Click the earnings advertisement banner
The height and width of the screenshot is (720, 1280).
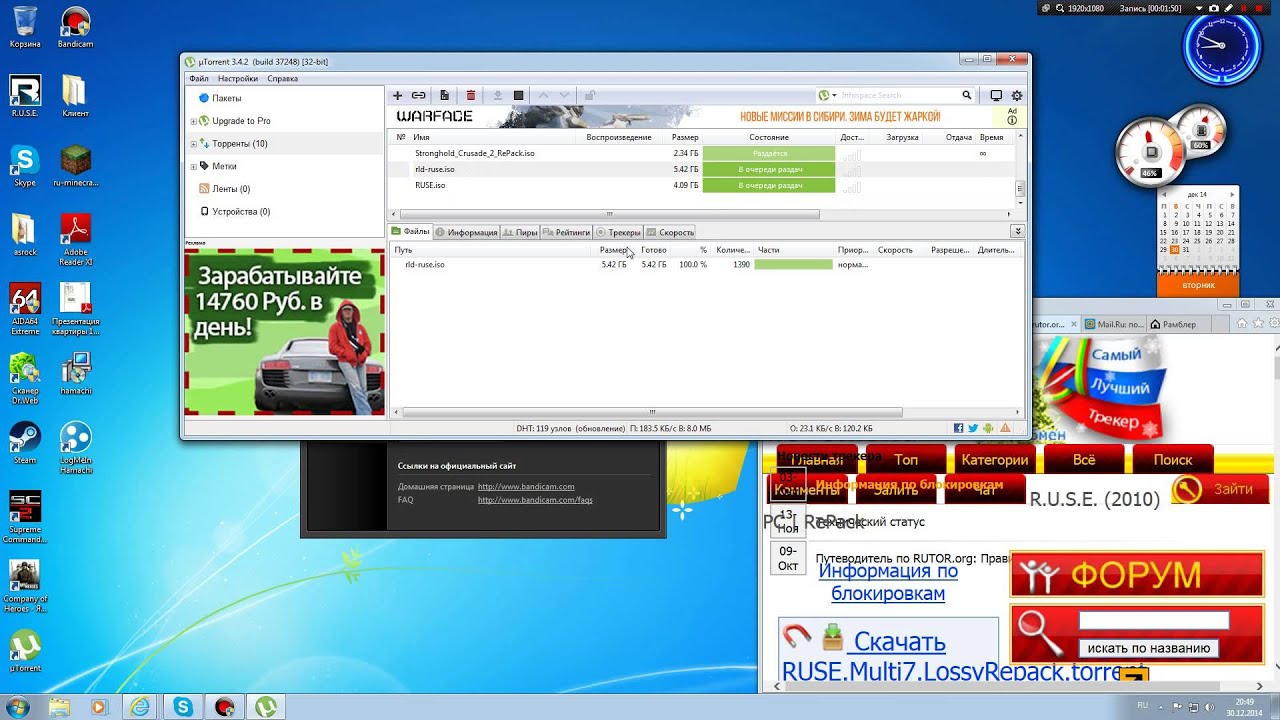[x=284, y=332]
